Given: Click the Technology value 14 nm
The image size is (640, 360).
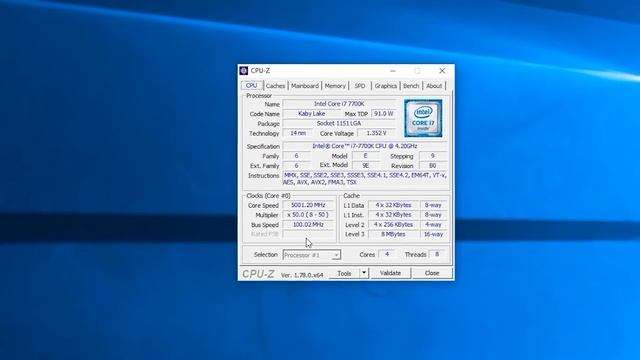Looking at the screenshot, I should click(x=298, y=133).
